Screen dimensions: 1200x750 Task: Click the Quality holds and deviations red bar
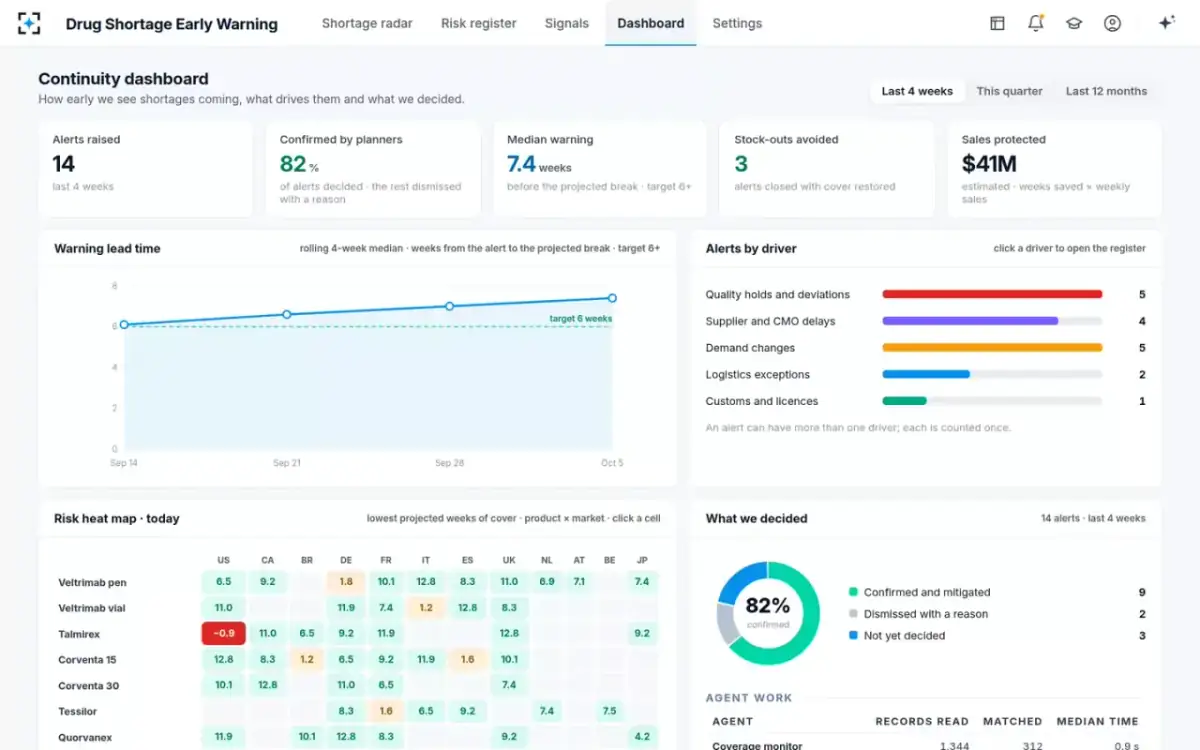pyautogui.click(x=992, y=294)
